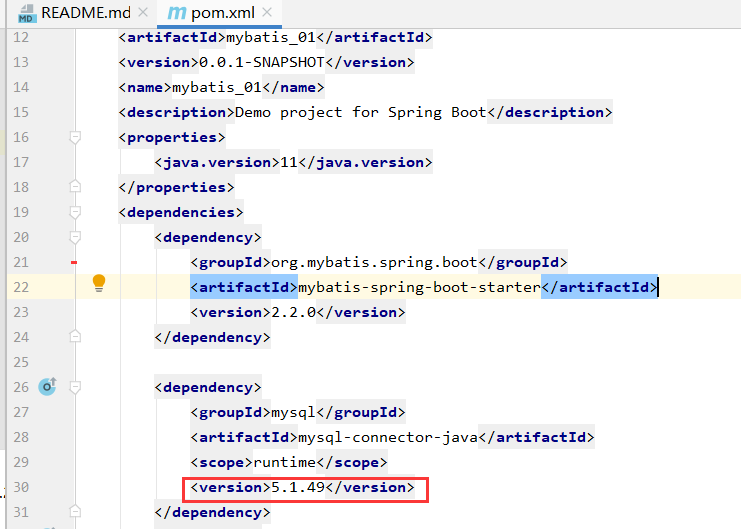742x530 pixels.
Task: Close the README.md tab
Action: point(143,13)
